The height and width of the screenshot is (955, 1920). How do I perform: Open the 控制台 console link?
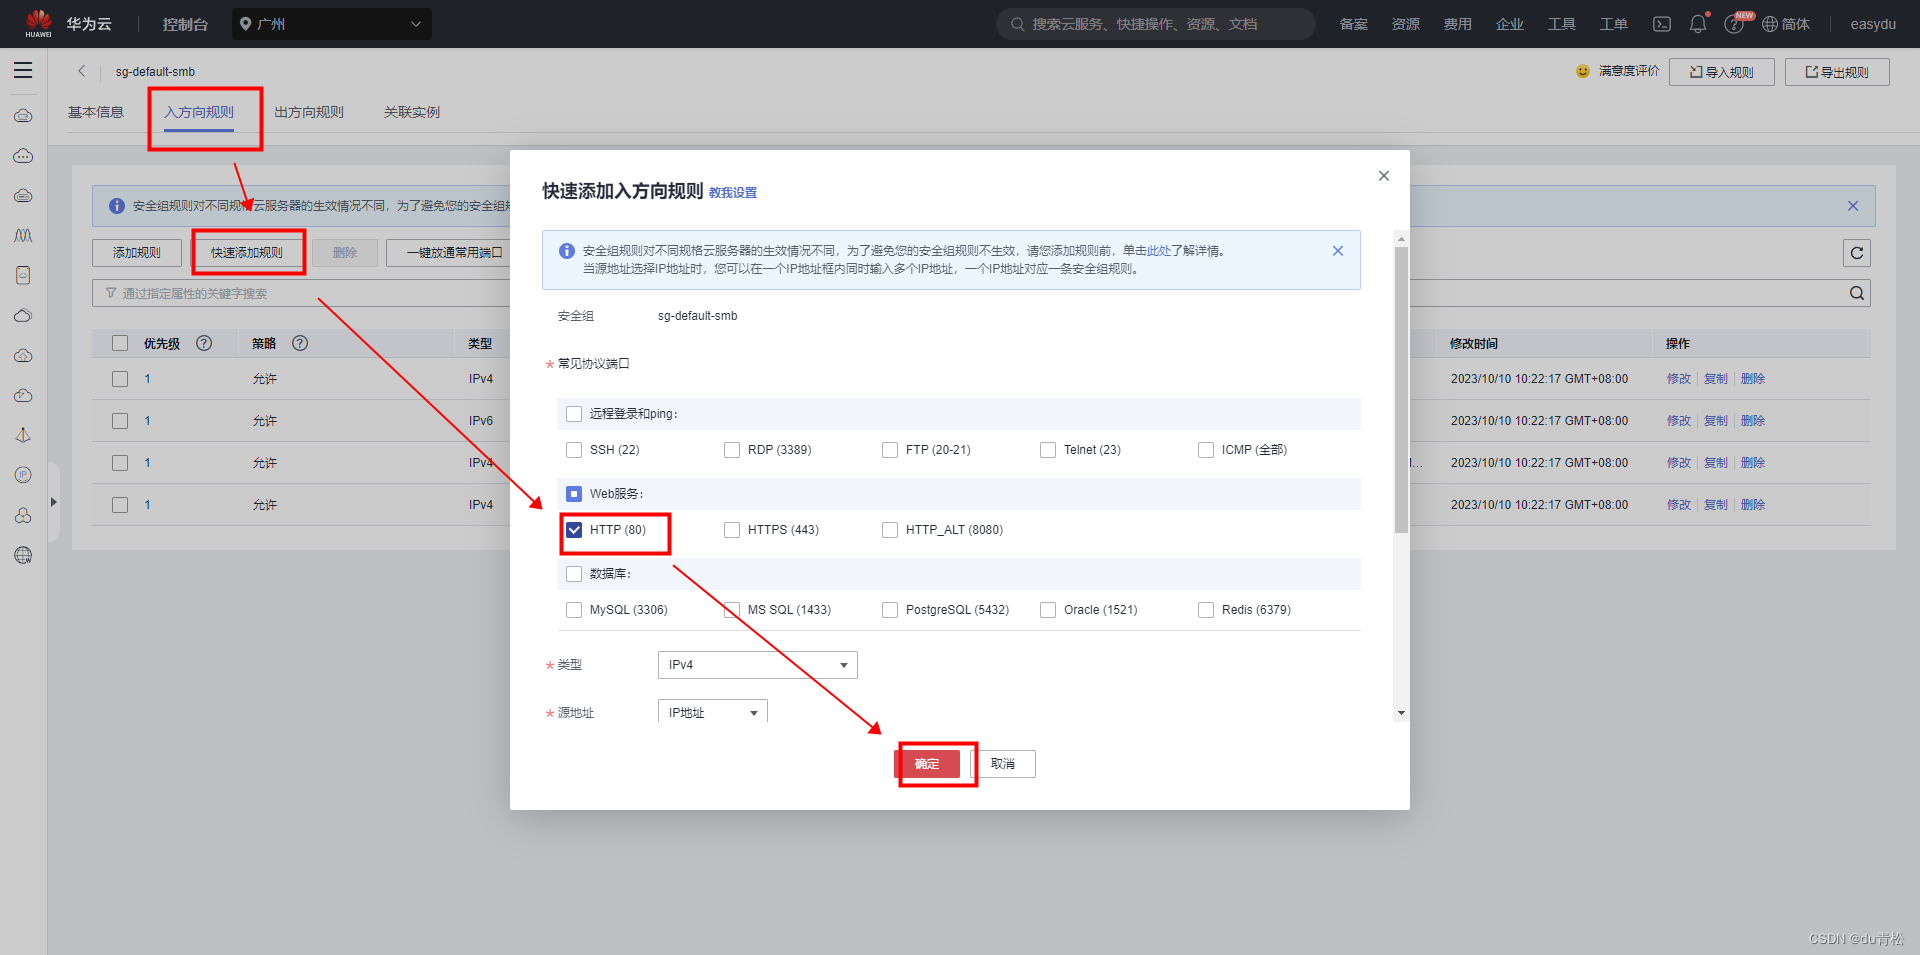point(185,24)
